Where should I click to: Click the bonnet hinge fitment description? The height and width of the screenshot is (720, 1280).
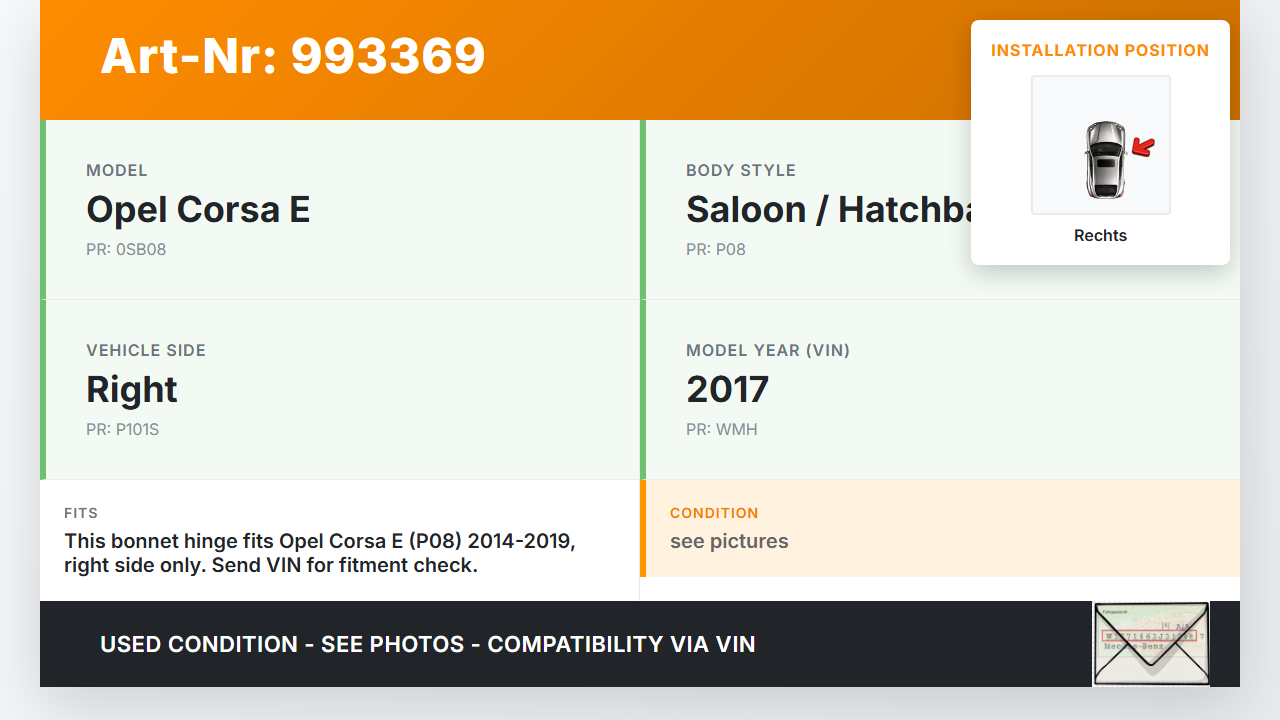pyautogui.click(x=320, y=553)
